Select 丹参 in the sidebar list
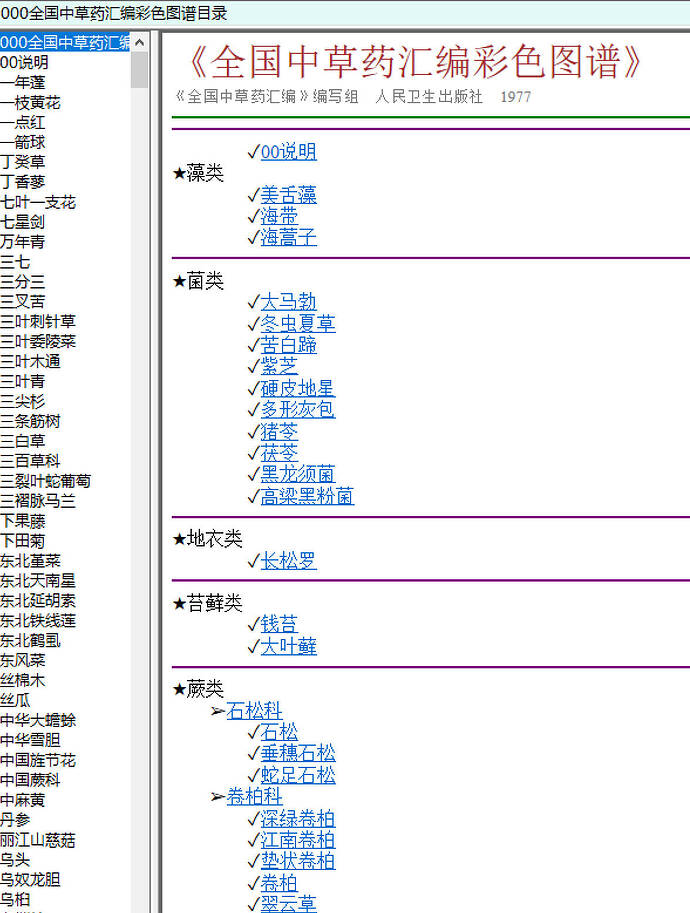Screen dimensions: 690x913 [15, 820]
